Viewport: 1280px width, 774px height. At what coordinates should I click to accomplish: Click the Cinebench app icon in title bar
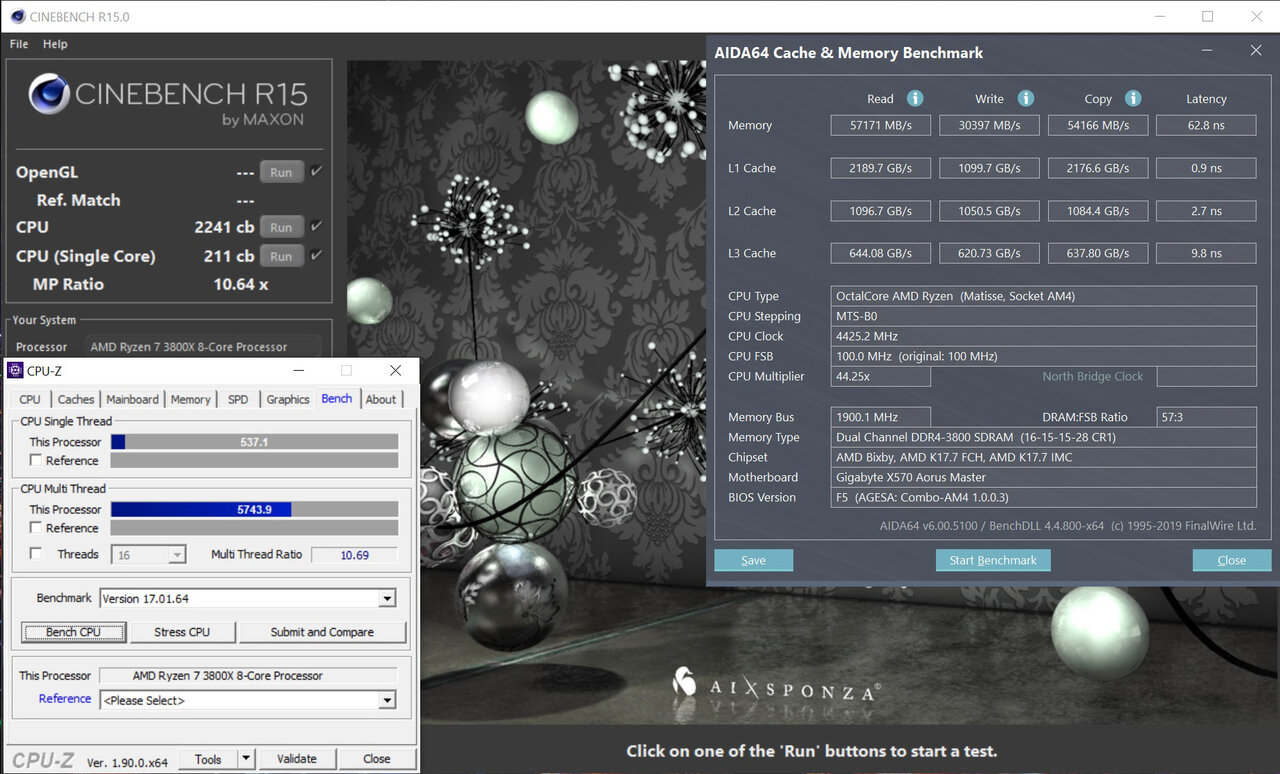[x=16, y=16]
